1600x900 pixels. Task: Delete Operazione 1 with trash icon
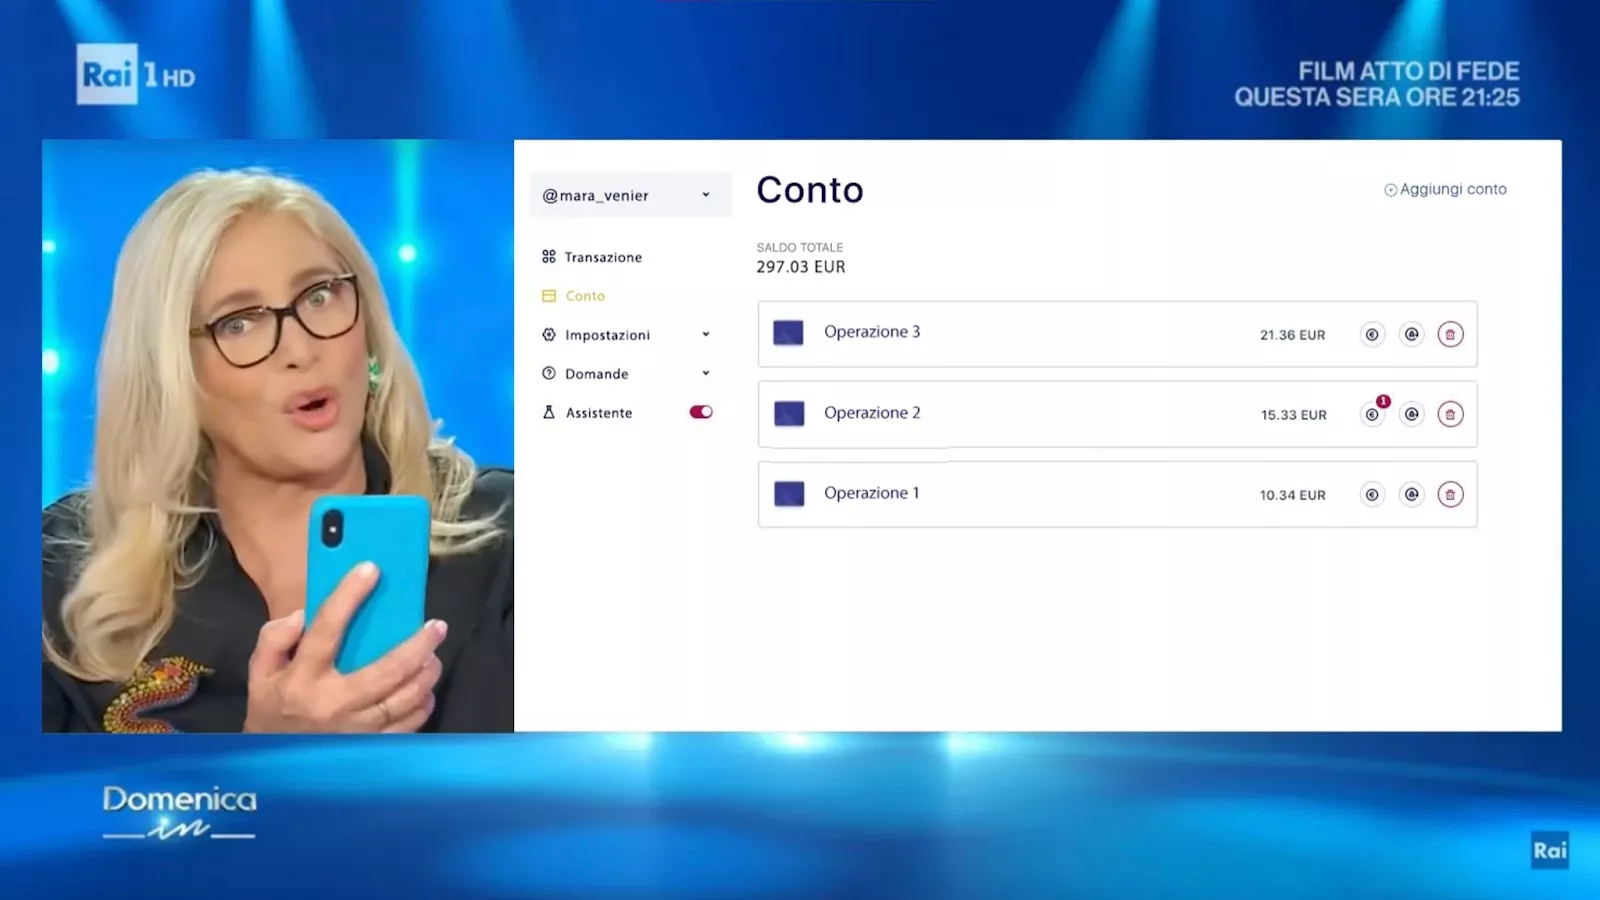1450,494
